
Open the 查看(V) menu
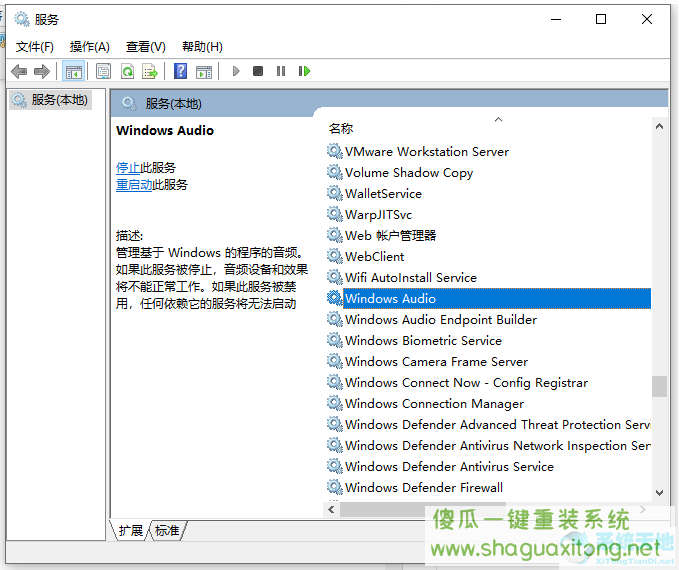click(x=146, y=46)
